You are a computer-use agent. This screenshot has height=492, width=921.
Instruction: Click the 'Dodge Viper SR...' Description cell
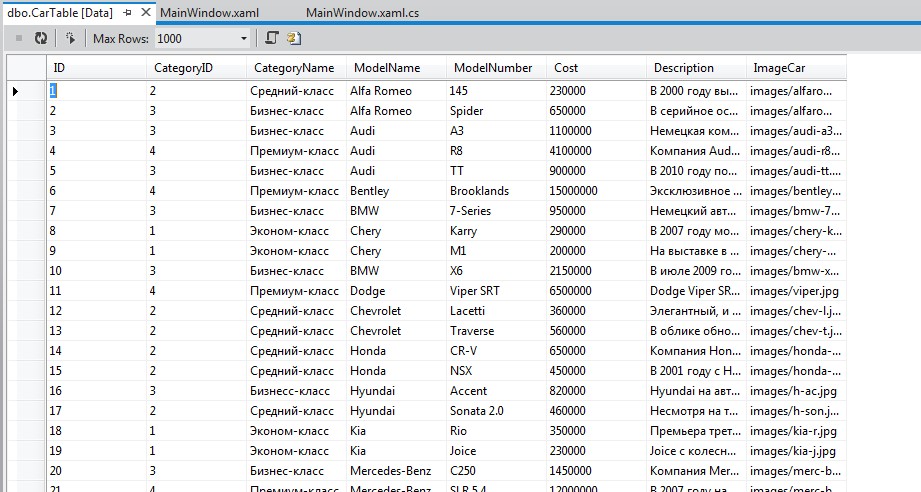coord(696,291)
